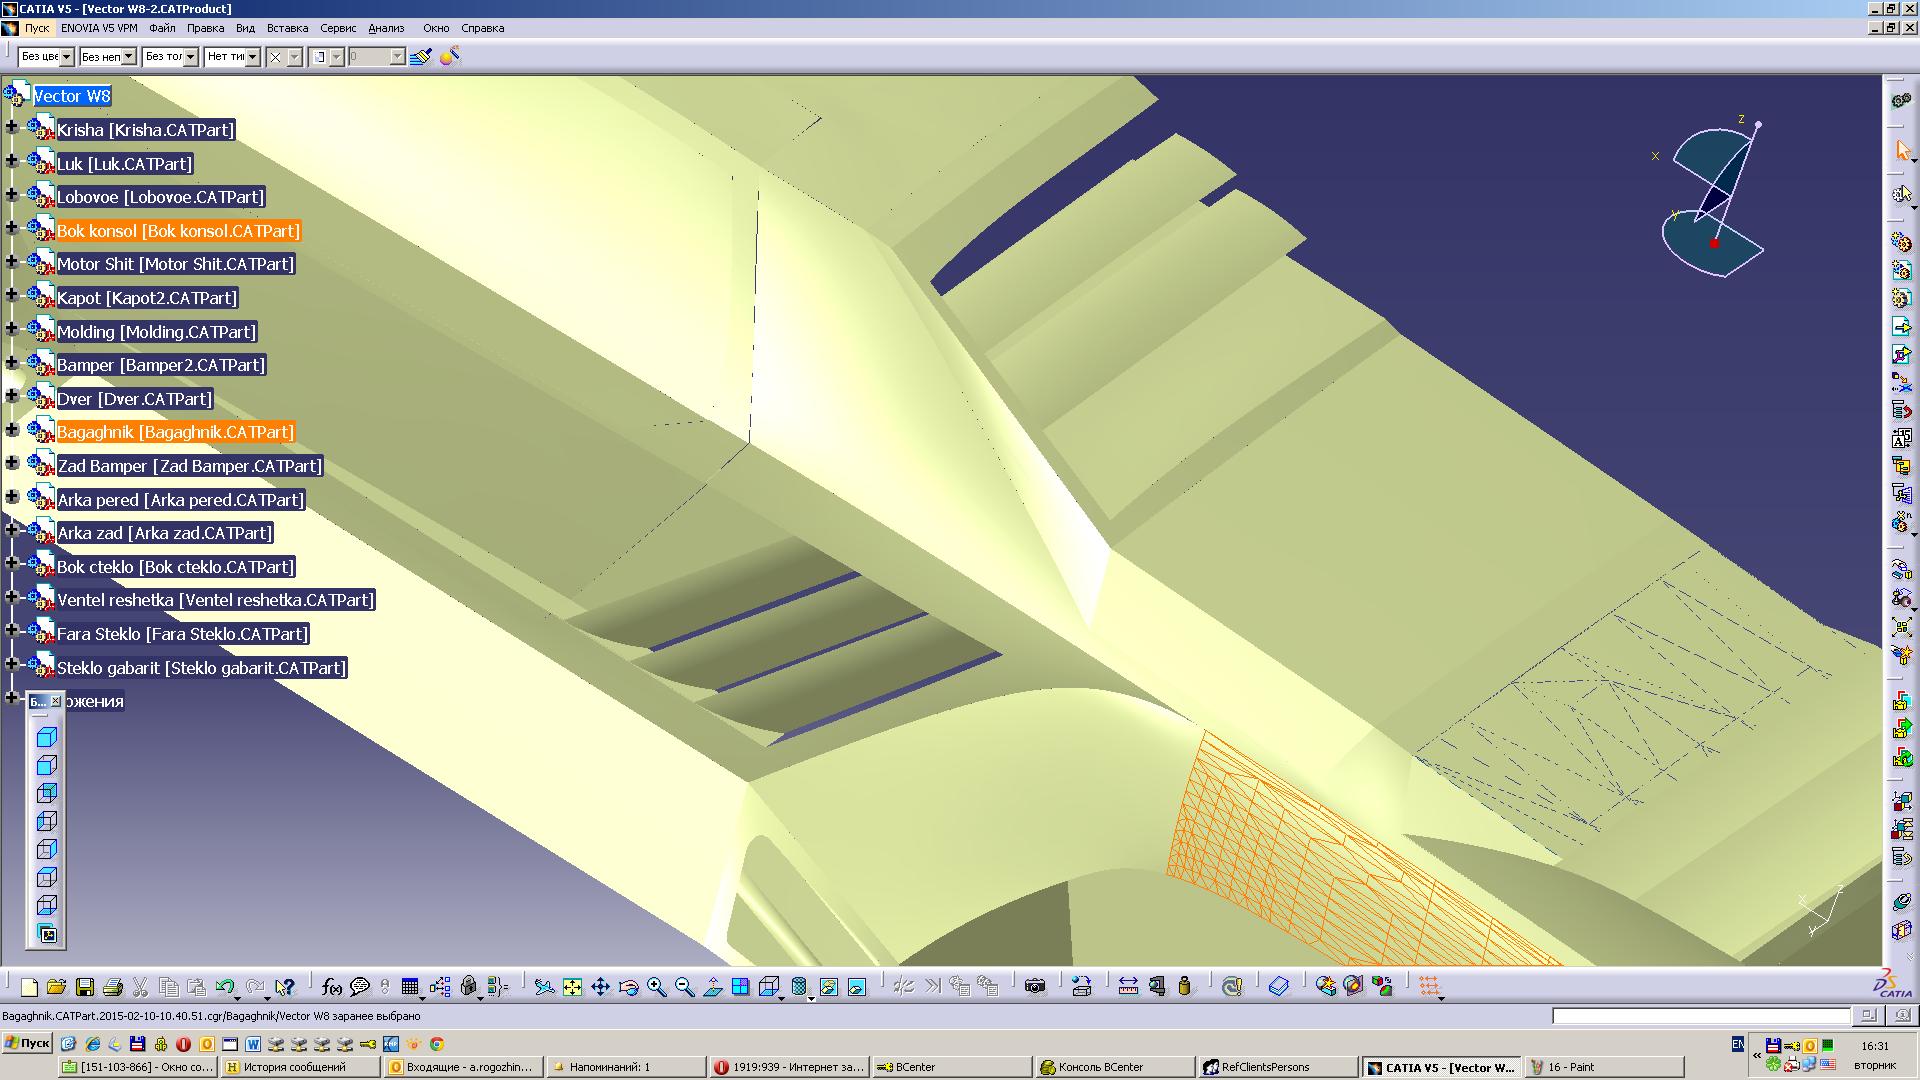Click the Zoom In magnifier icon
The width and height of the screenshot is (1920, 1080).
(x=656, y=987)
